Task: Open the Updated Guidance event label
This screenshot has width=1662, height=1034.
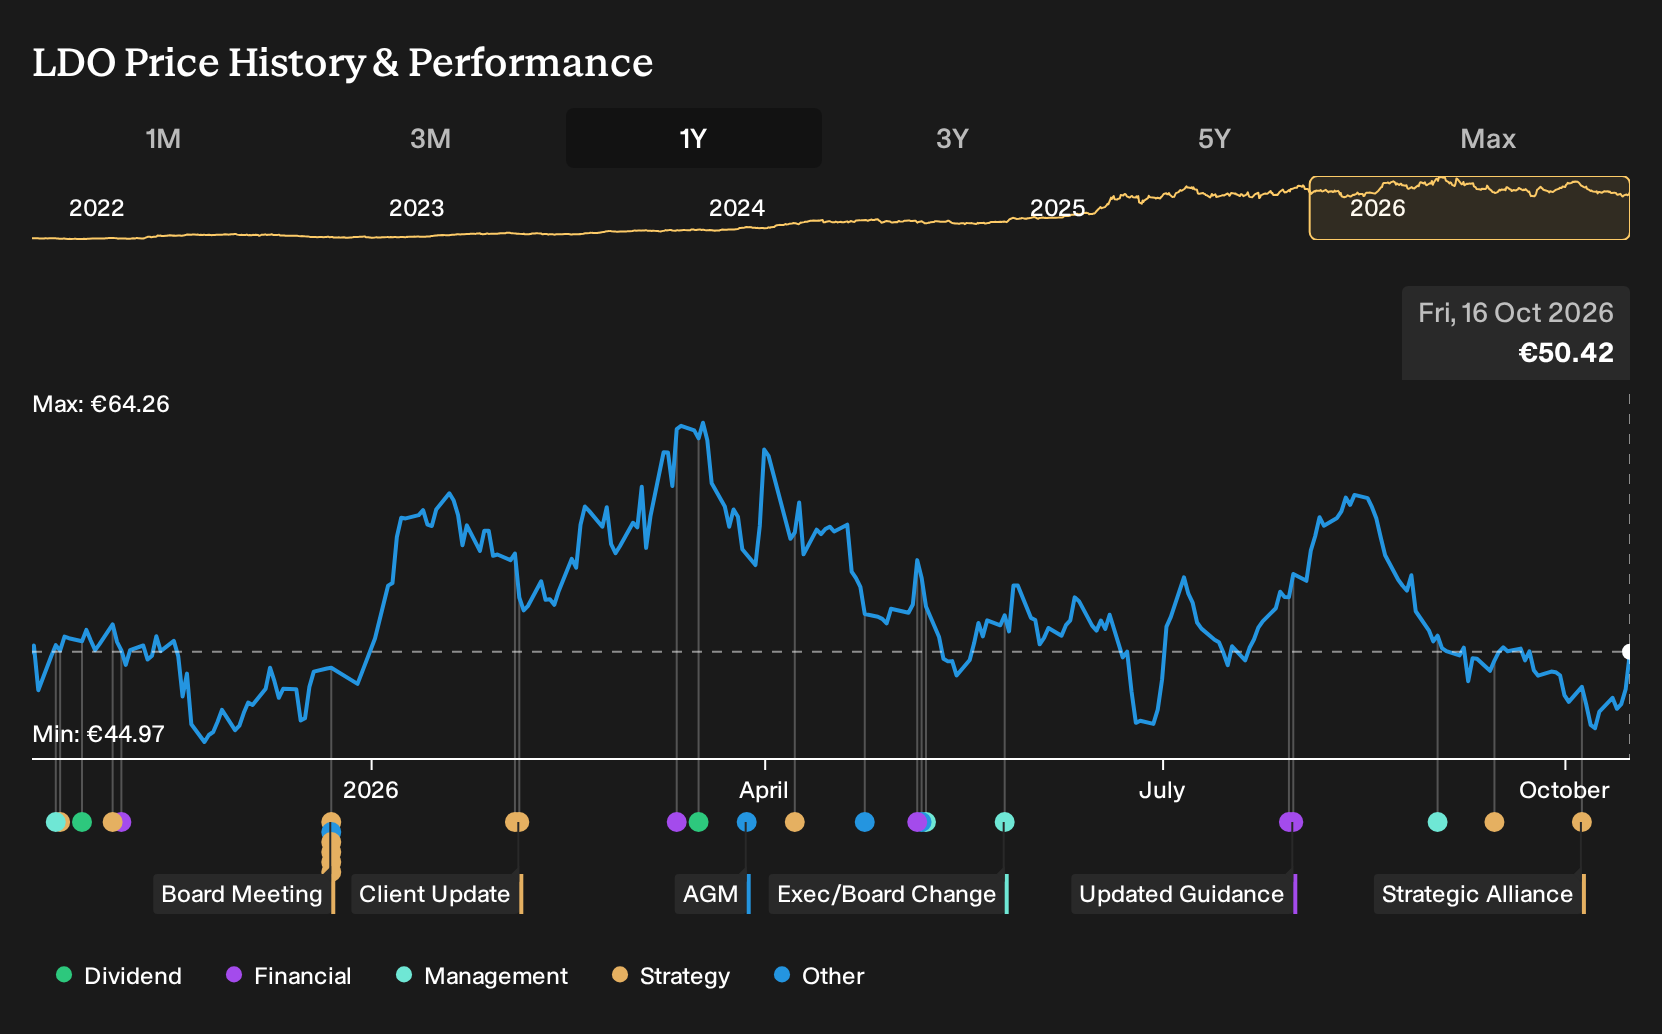Action: (x=1182, y=894)
